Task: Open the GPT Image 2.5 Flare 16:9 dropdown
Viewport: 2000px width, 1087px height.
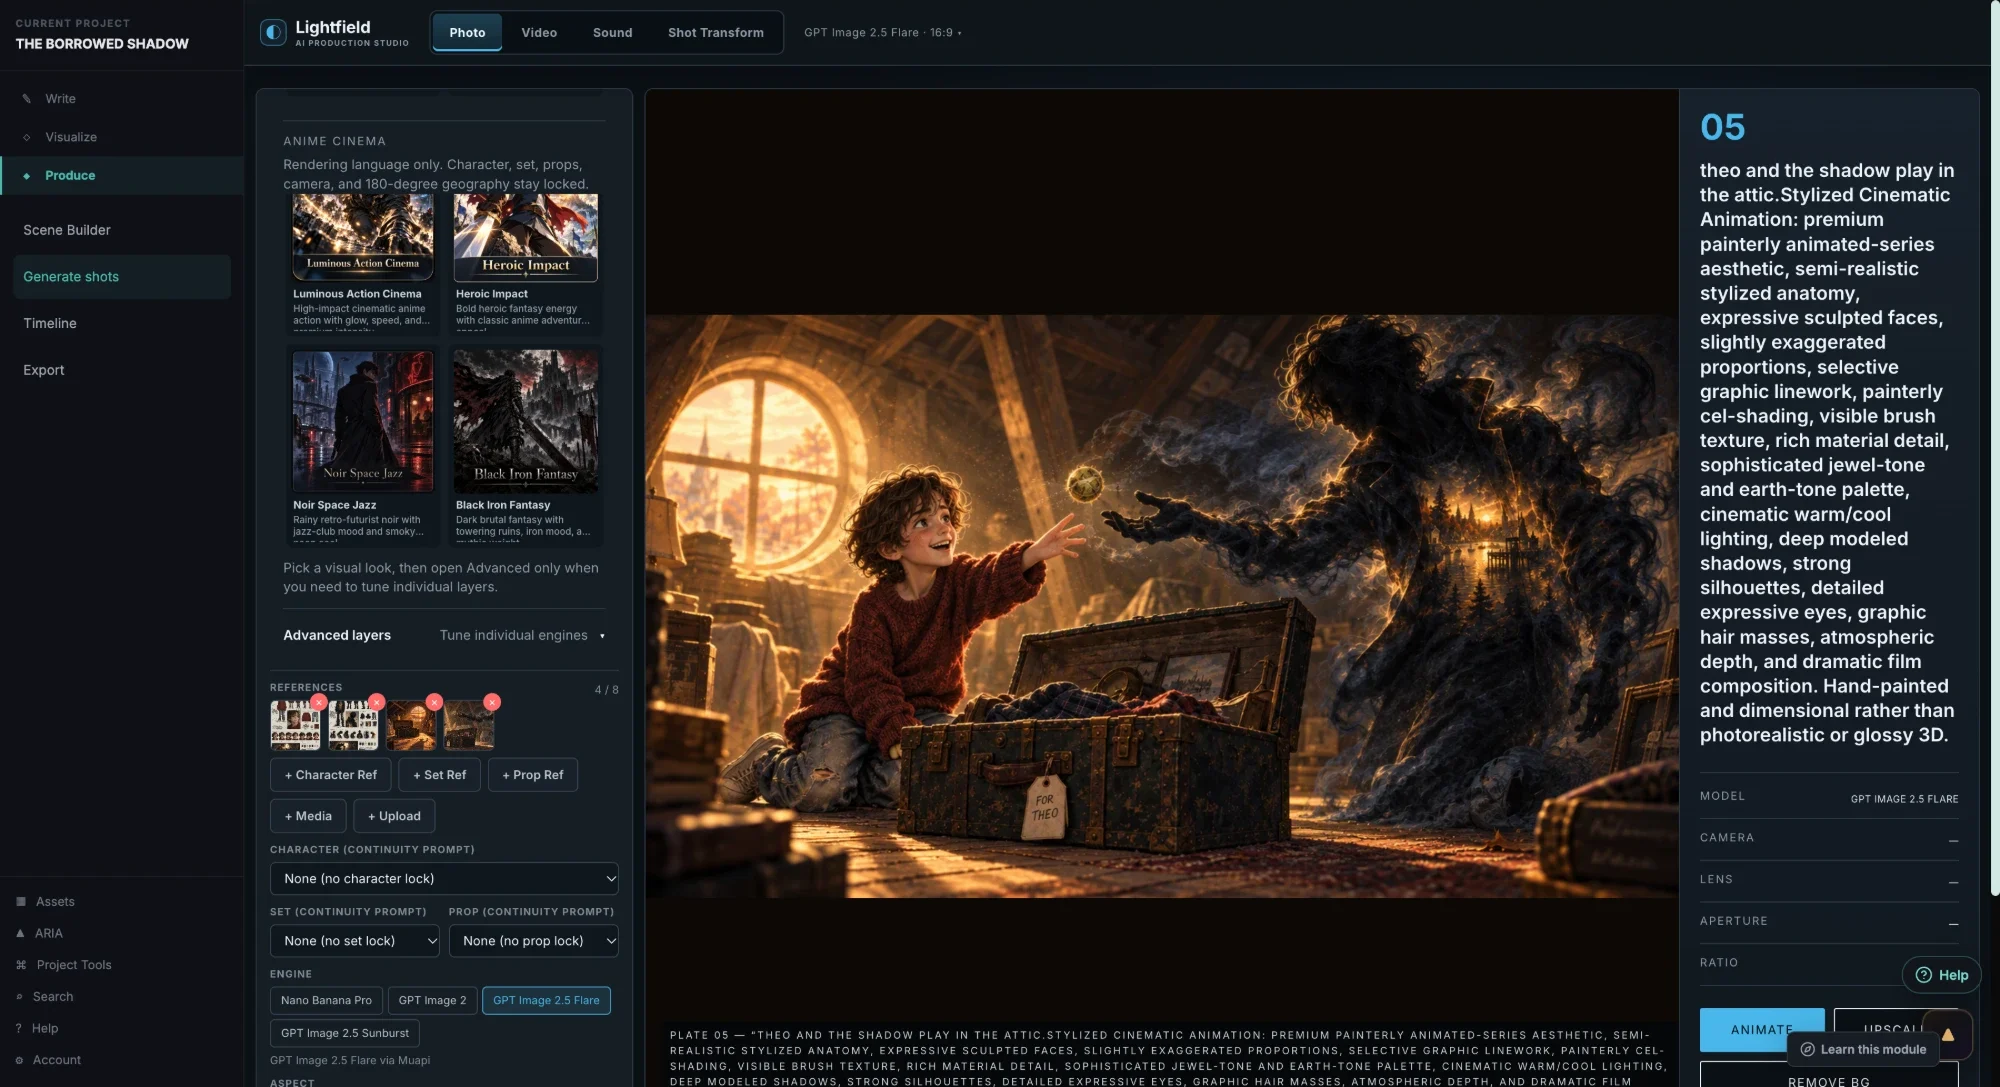Action: point(883,33)
